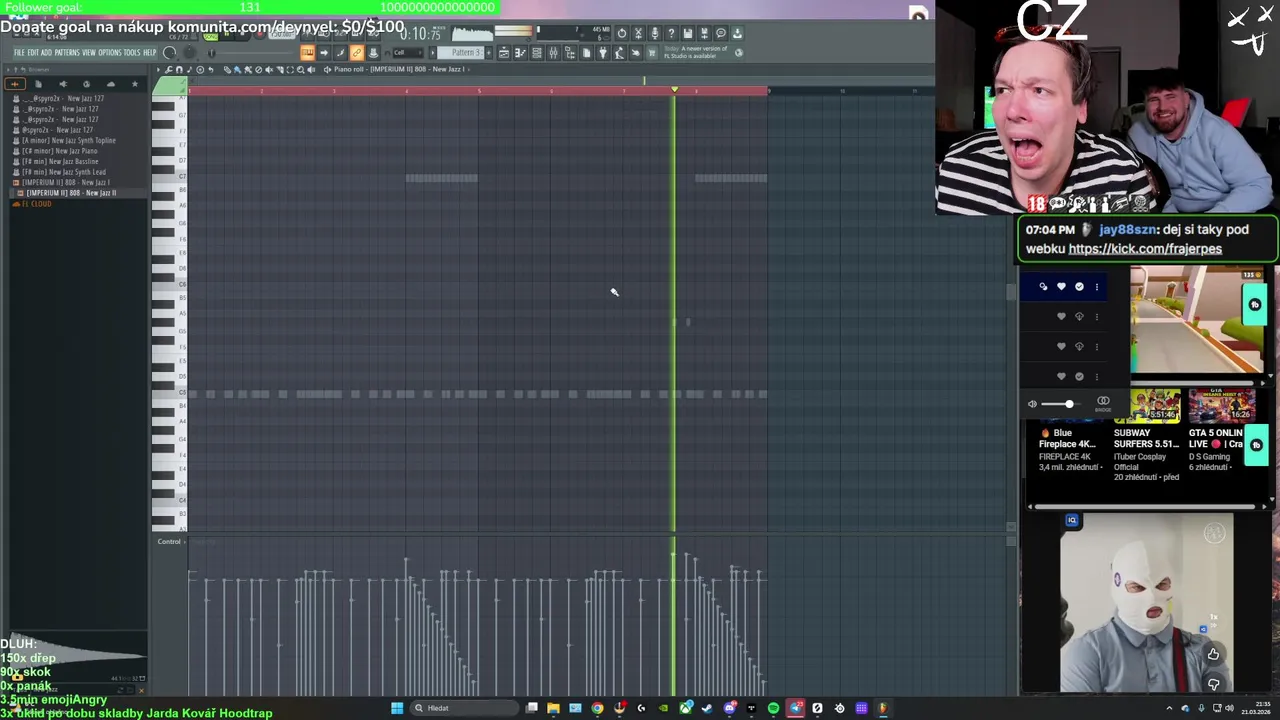Open the Cell snap selector dropdown
This screenshot has height=720, width=1280.
tap(407, 52)
